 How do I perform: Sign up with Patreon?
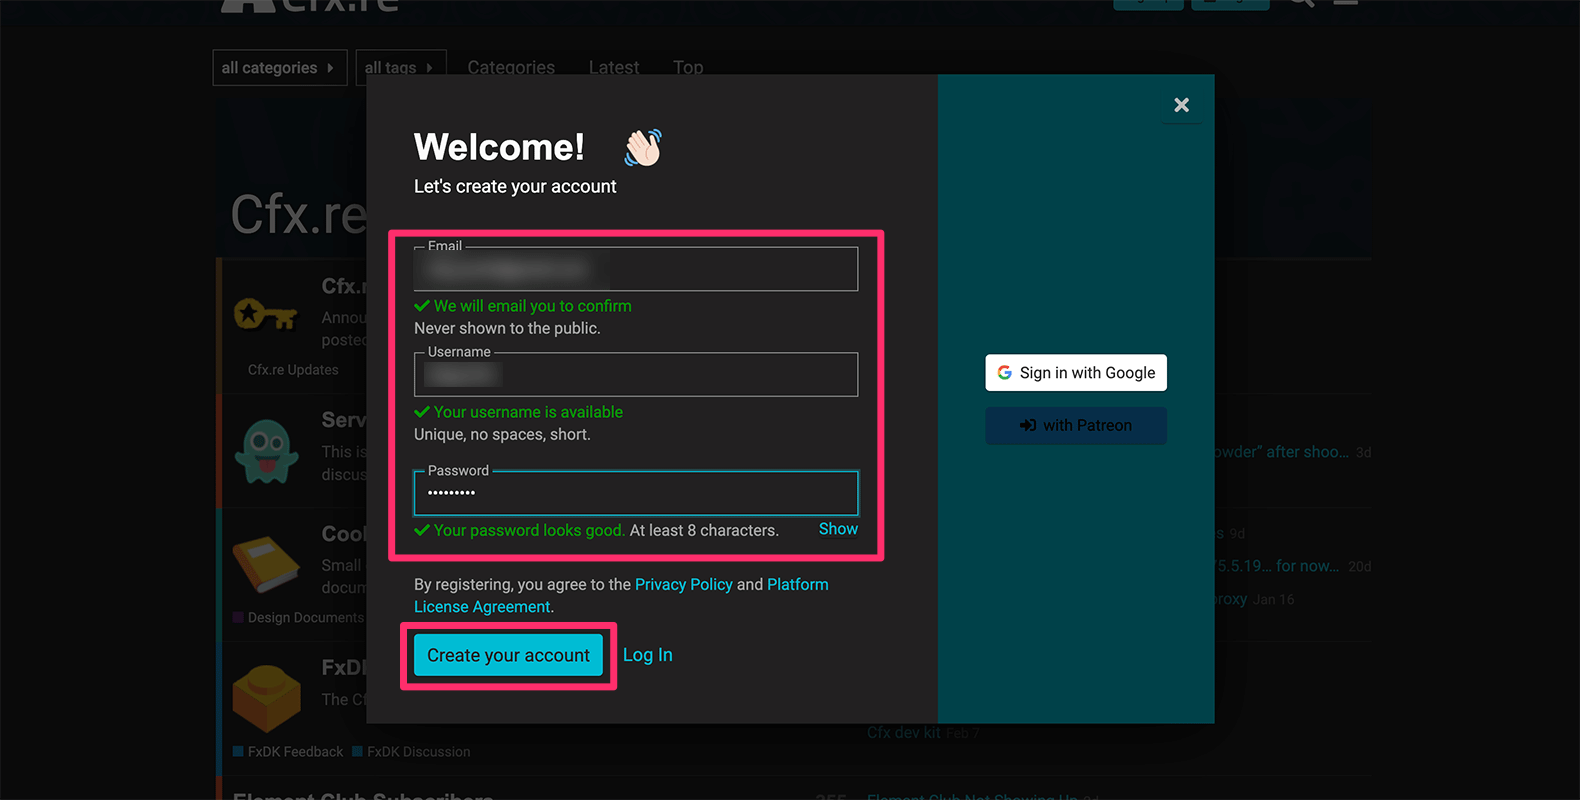click(x=1075, y=425)
